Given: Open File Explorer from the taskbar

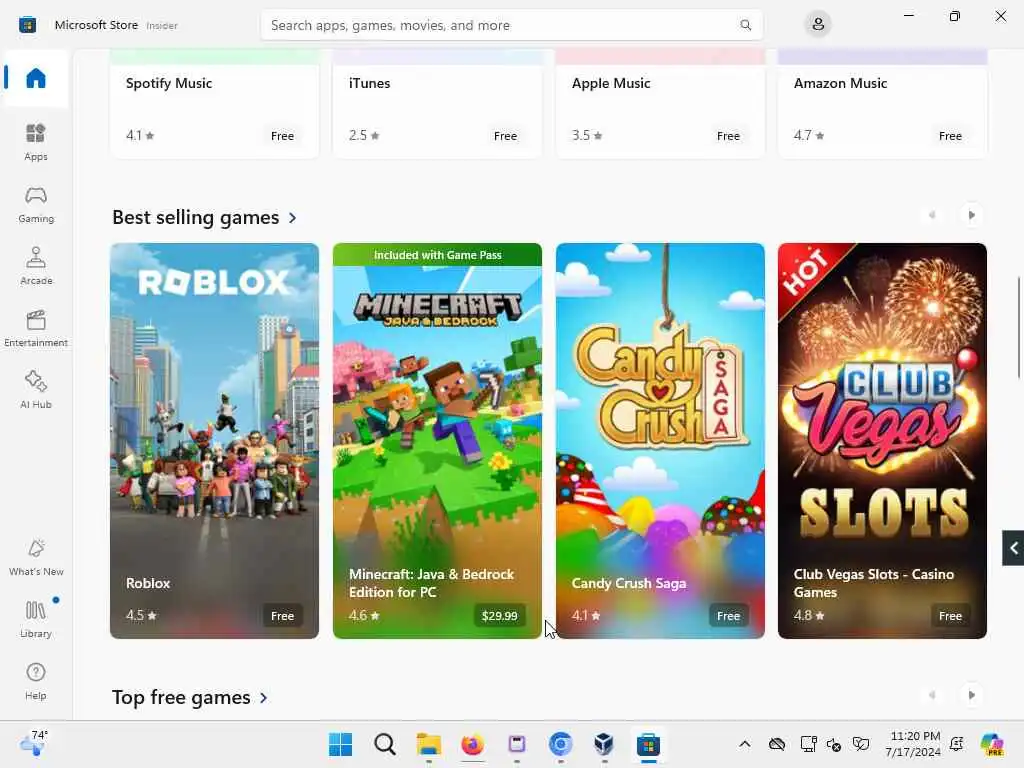Looking at the screenshot, I should coord(428,744).
